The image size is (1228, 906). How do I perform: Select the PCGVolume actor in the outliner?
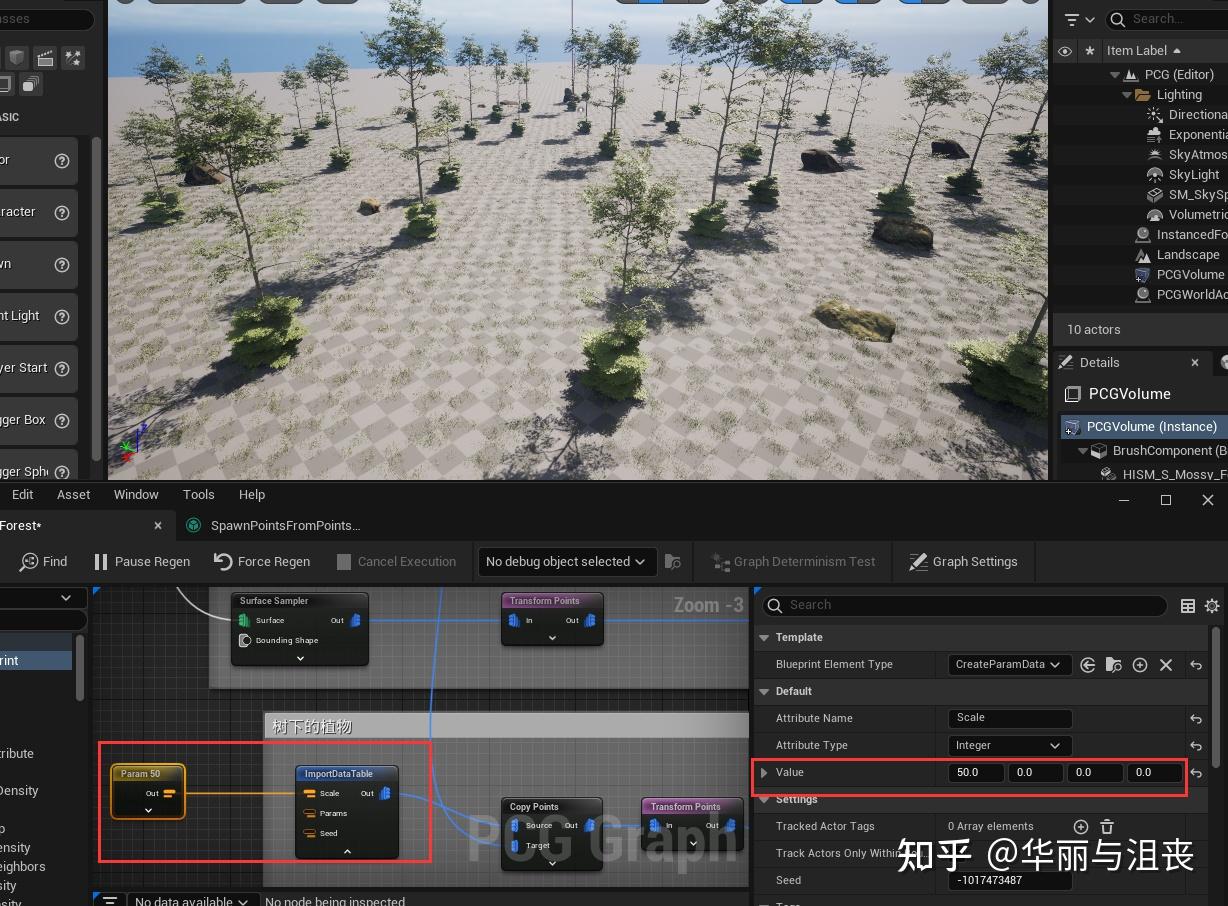(x=1190, y=274)
